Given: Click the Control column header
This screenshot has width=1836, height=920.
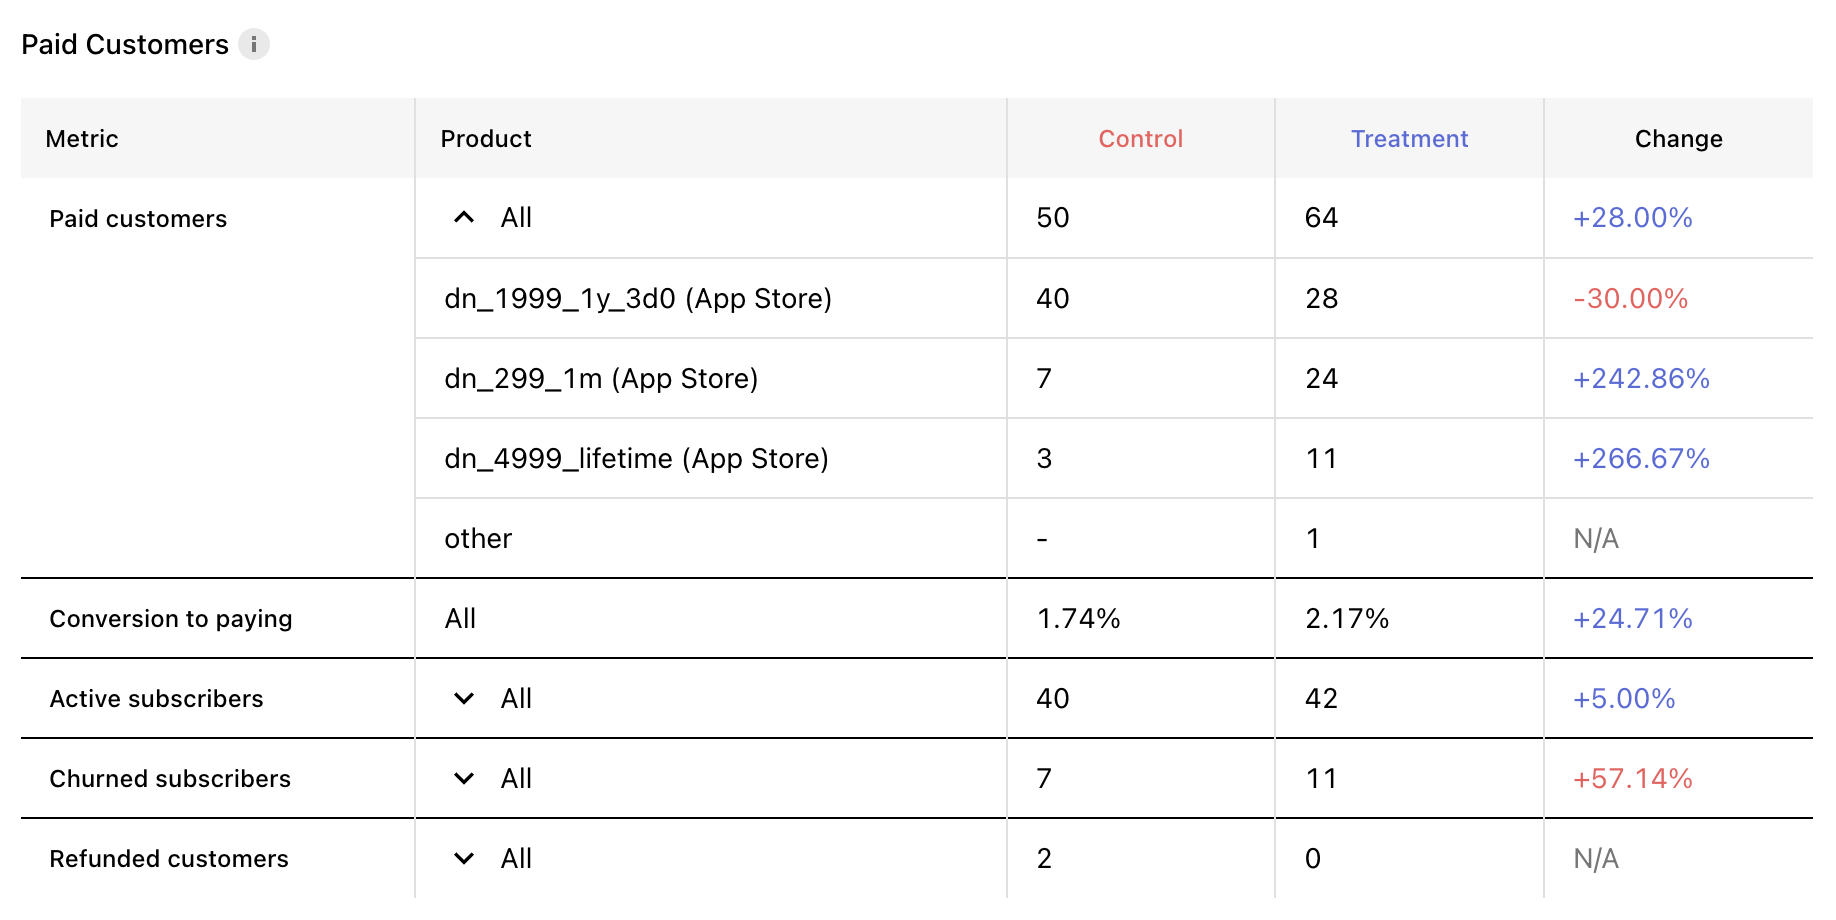Looking at the screenshot, I should pyautogui.click(x=1141, y=139).
